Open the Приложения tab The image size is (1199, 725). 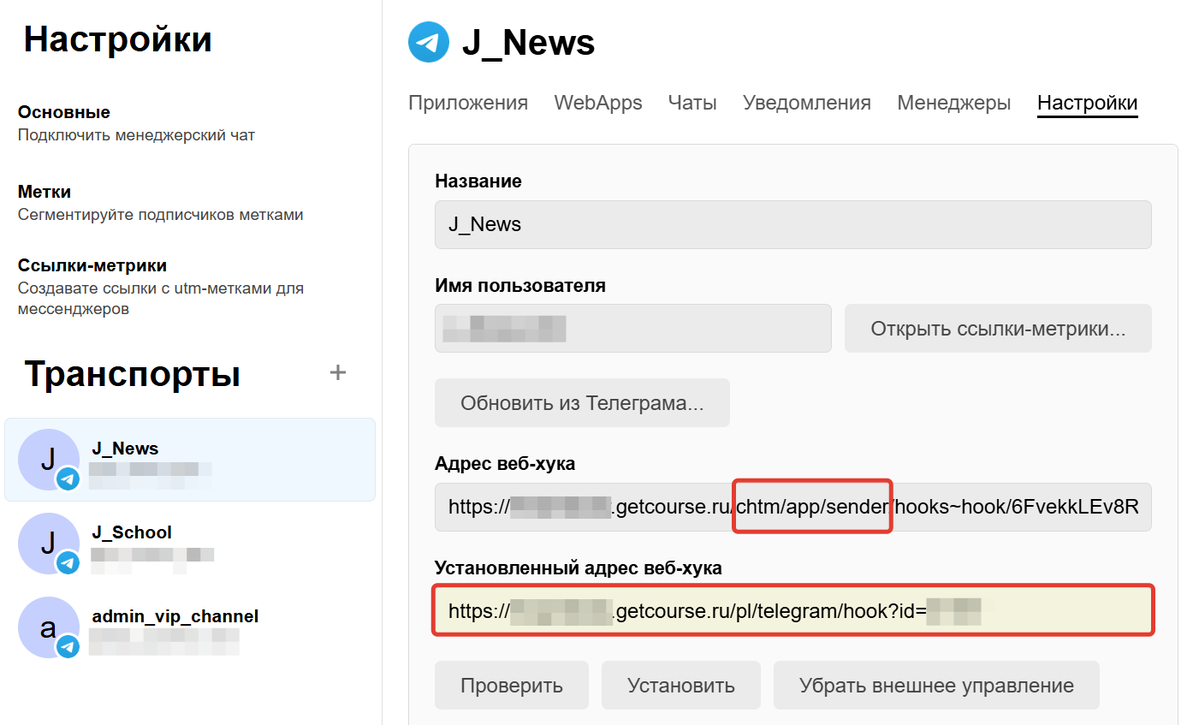point(468,102)
